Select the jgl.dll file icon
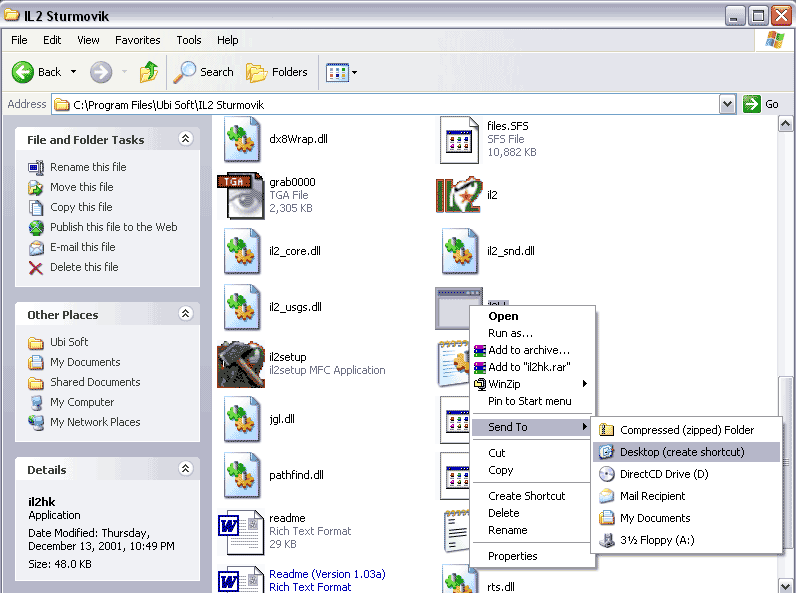This screenshot has width=796, height=593. point(242,419)
